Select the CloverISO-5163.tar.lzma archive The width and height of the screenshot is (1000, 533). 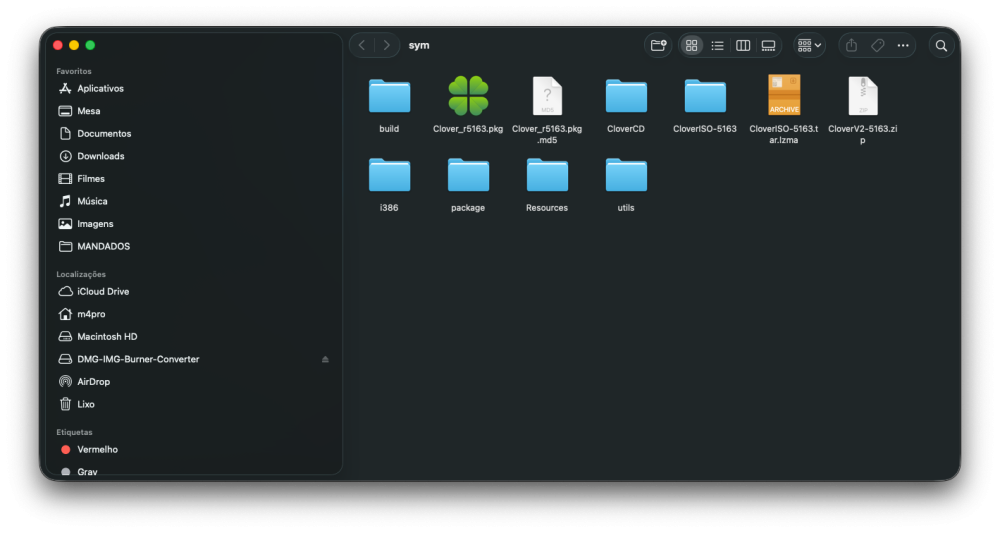pos(784,95)
